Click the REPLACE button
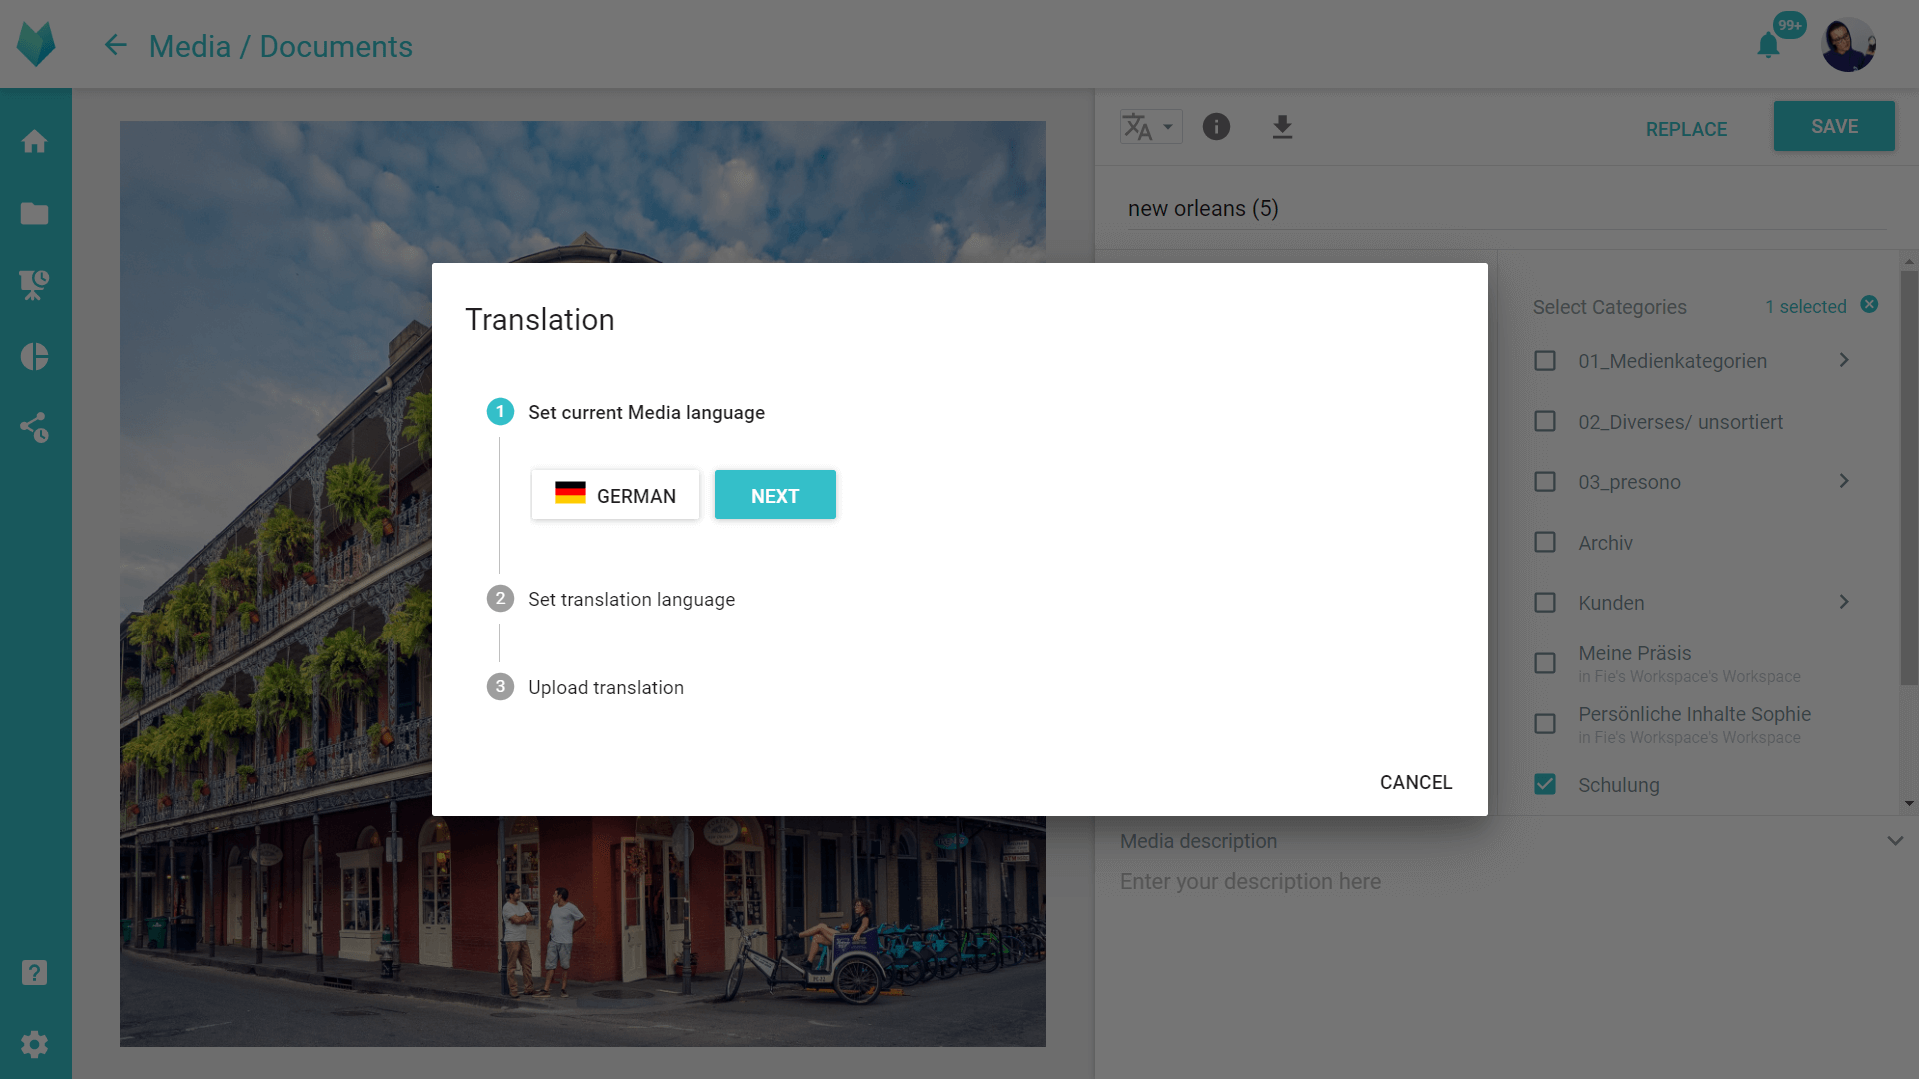 point(1686,129)
